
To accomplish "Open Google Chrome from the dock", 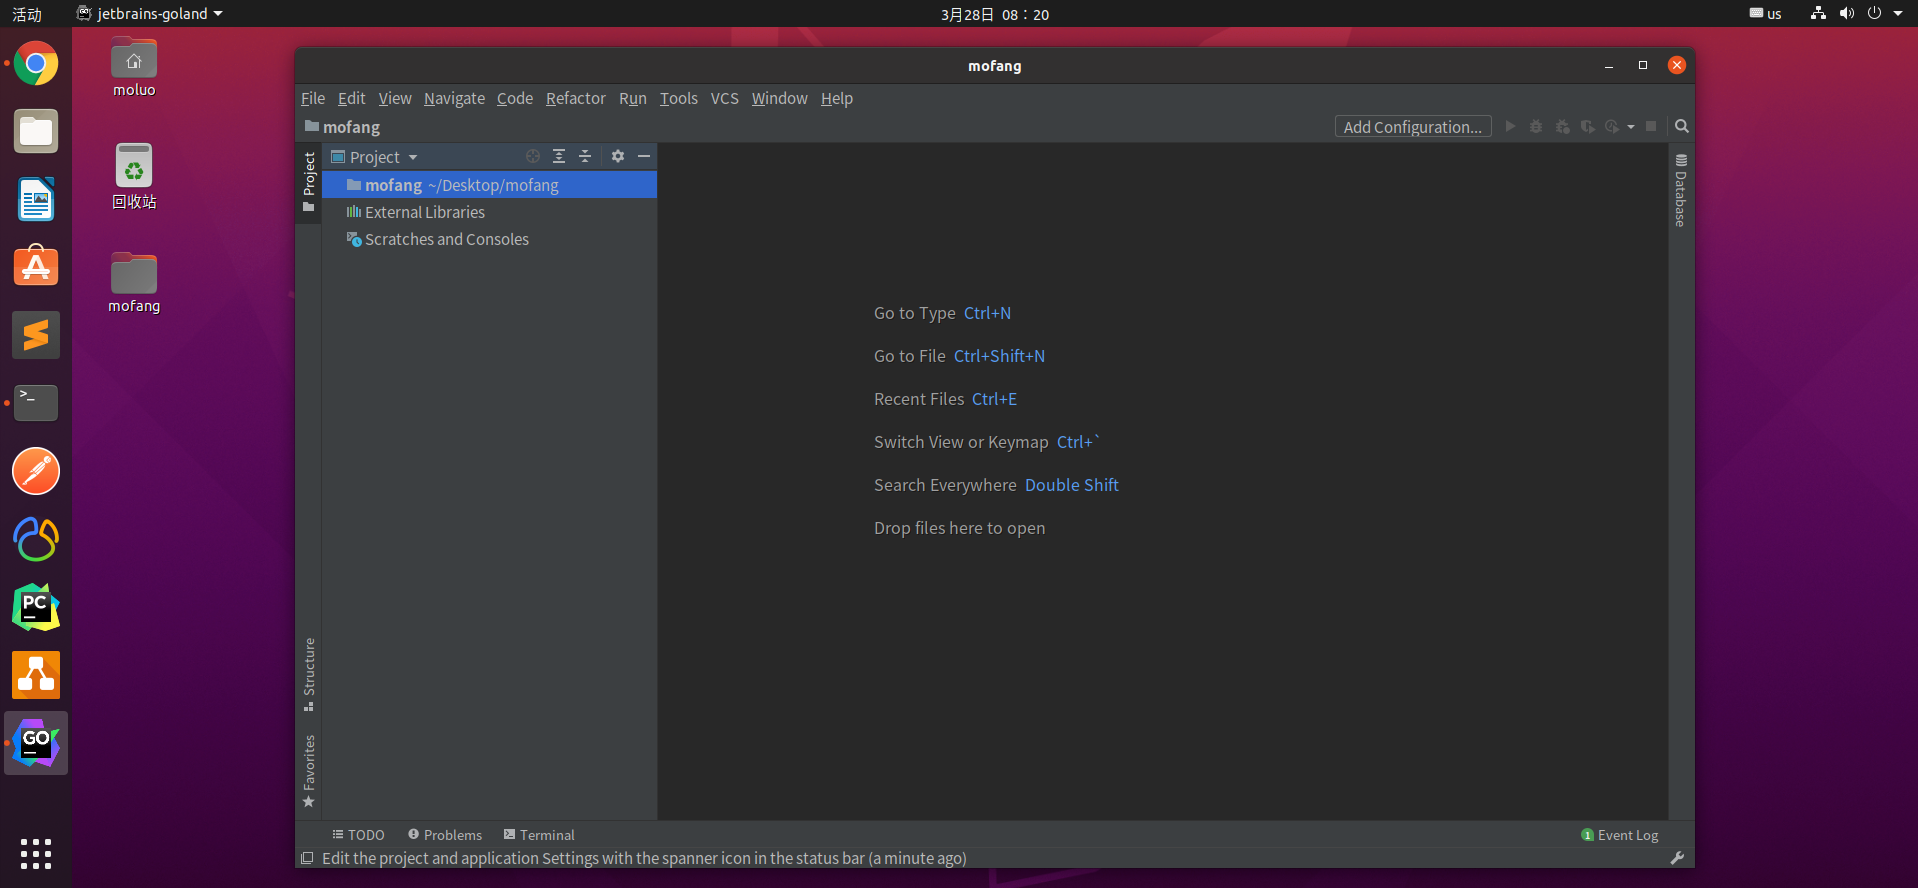I will [36, 64].
